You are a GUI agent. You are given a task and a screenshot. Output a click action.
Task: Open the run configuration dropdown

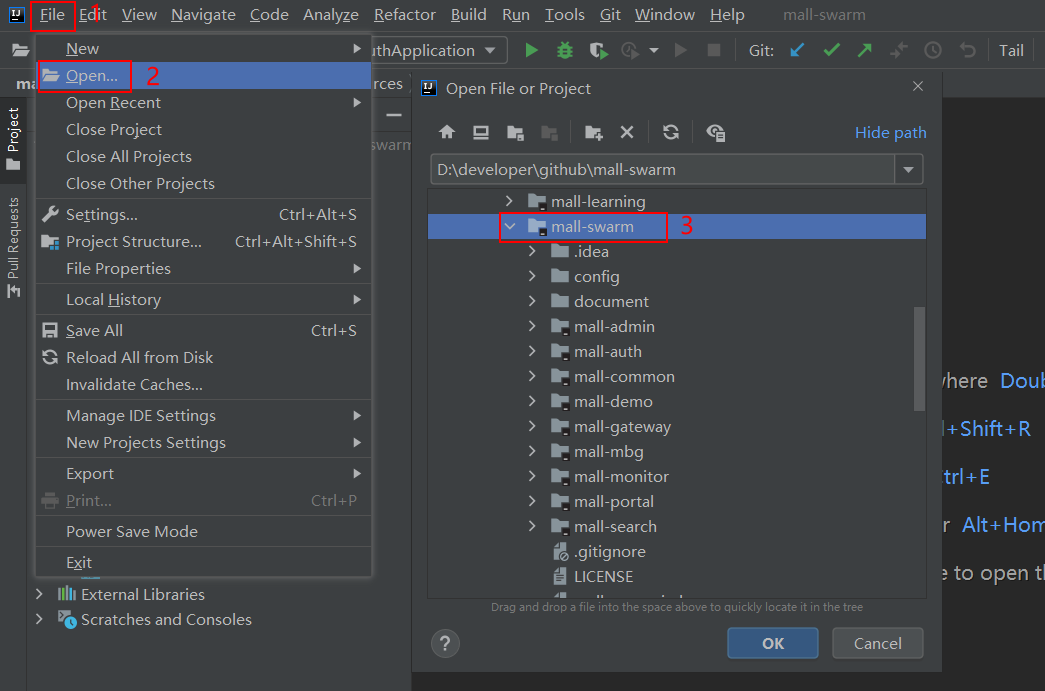(491, 51)
